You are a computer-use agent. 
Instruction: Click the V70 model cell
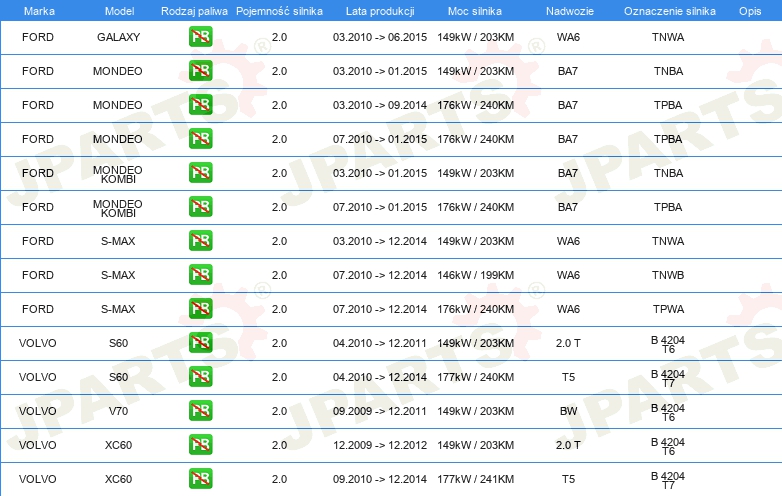click(x=118, y=411)
